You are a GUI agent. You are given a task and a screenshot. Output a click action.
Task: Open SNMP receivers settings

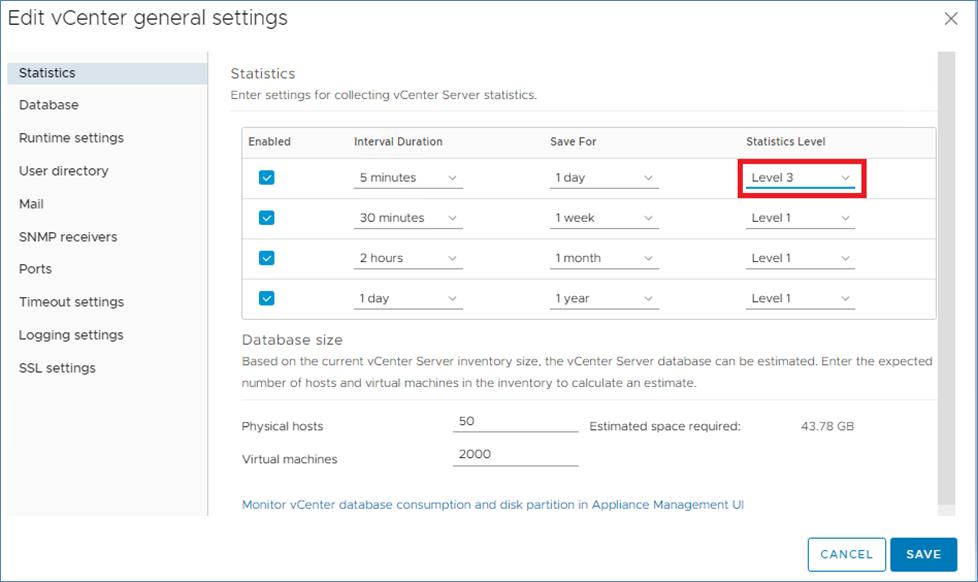68,237
